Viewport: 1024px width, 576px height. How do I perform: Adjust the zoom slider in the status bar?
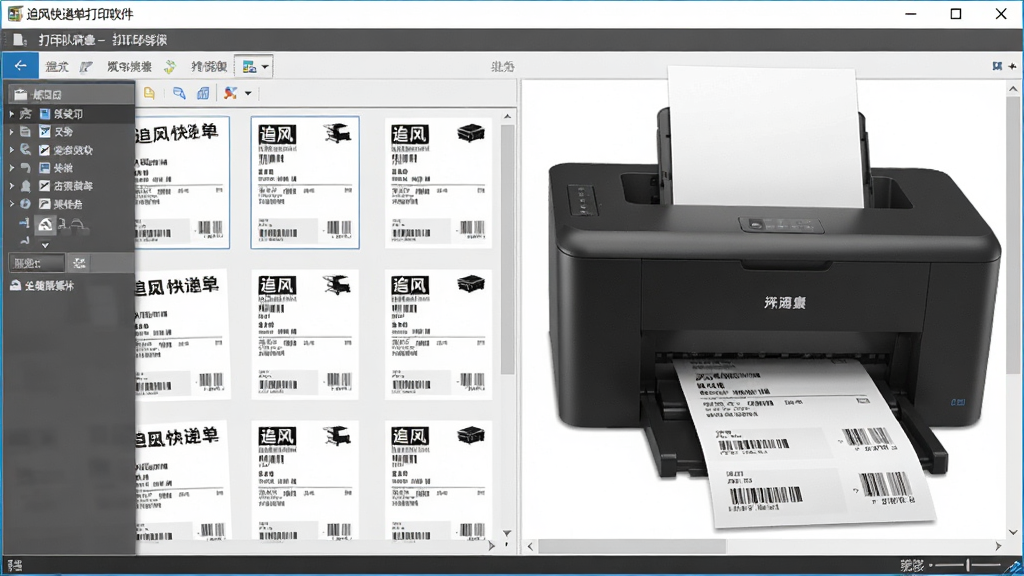tap(967, 565)
